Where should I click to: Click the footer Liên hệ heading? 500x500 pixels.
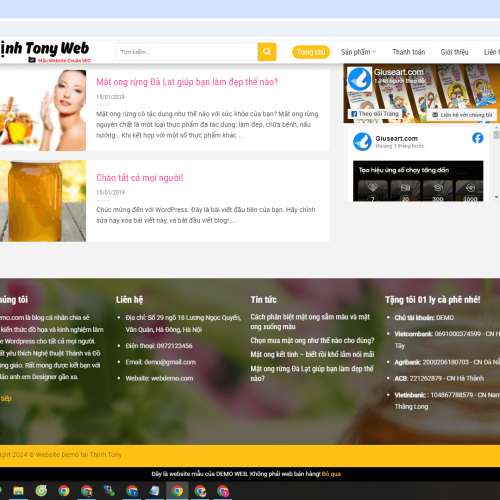pyautogui.click(x=129, y=300)
